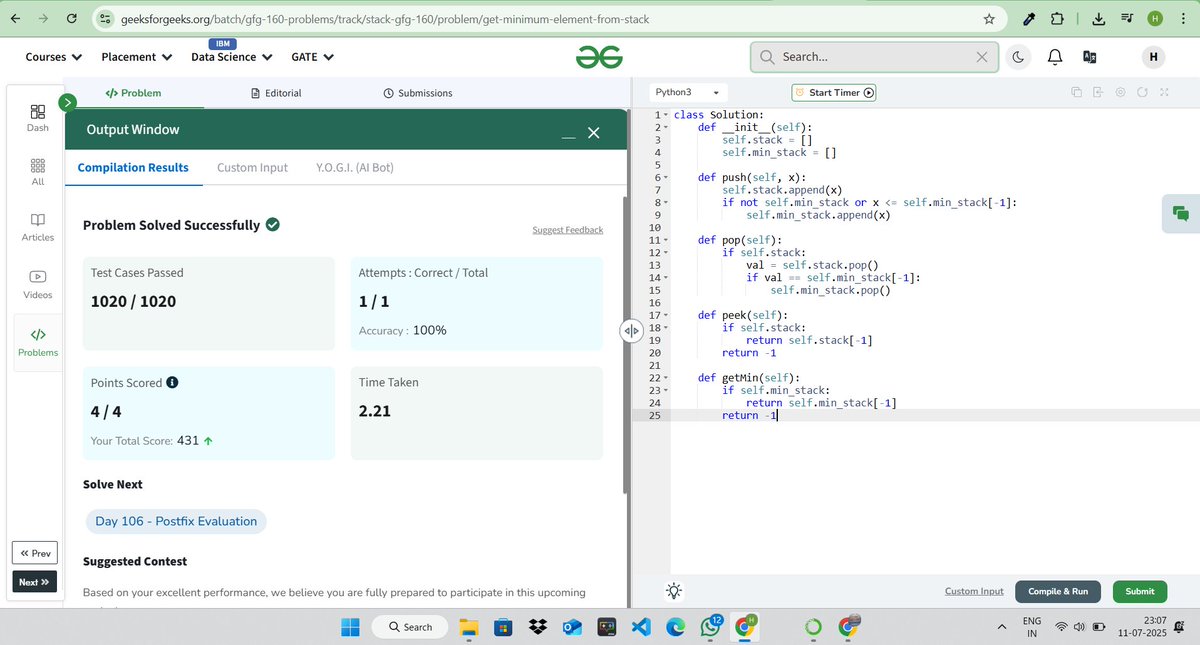The image size is (1200, 645).
Task: Collapse sidebar with green arrow button
Action: coord(68,102)
